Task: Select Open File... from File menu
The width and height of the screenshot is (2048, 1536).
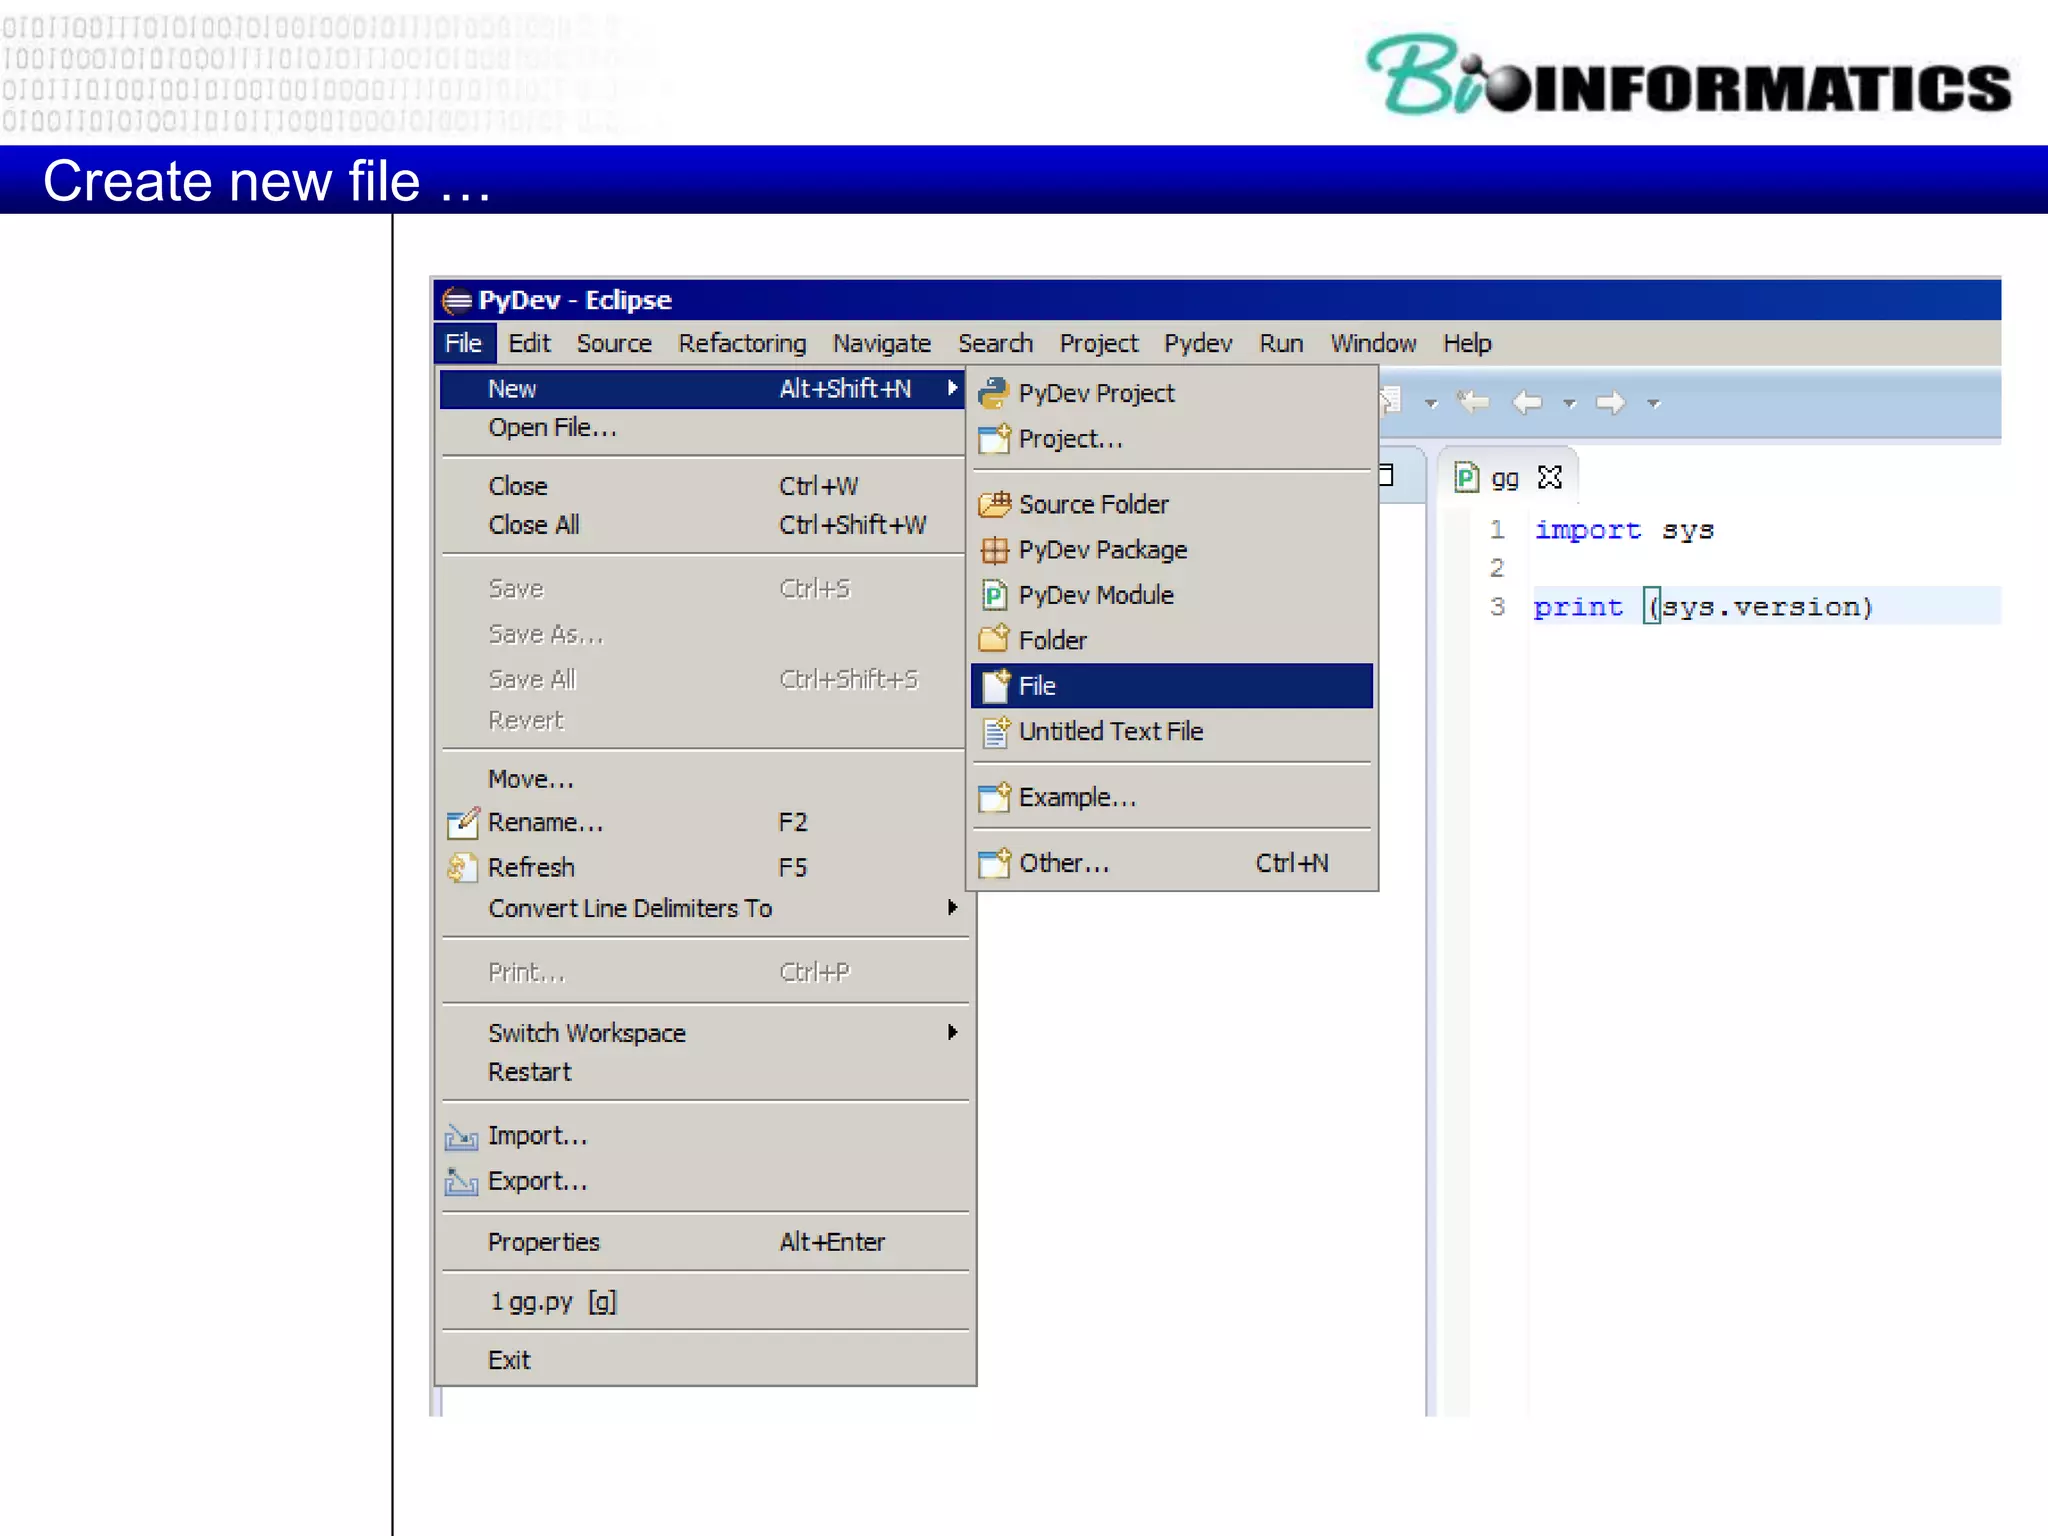Action: click(x=704, y=428)
